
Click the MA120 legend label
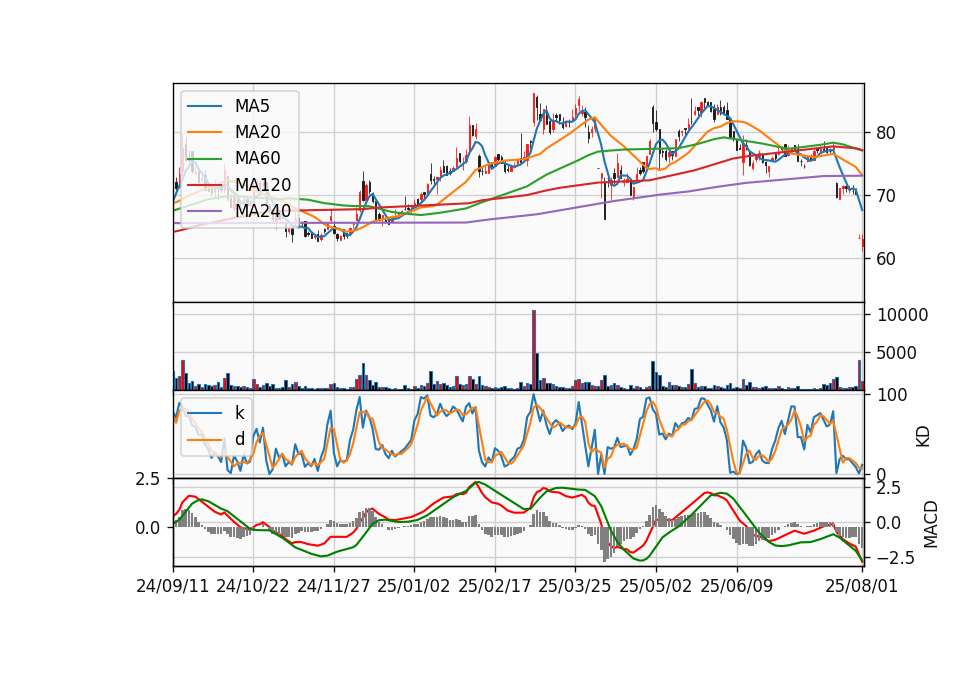tap(263, 184)
